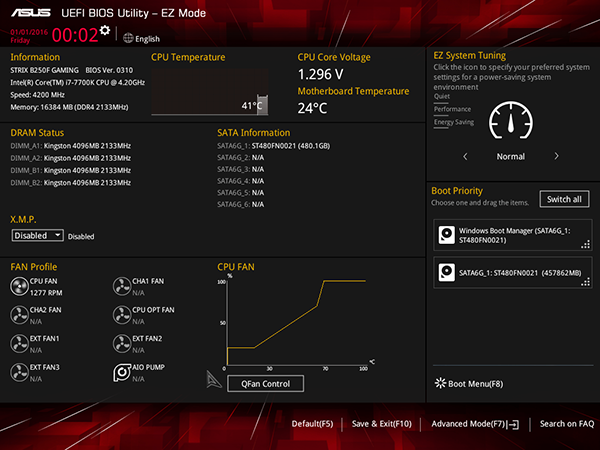Load Default(F5) settings
This screenshot has height=450, width=600.
click(312, 424)
